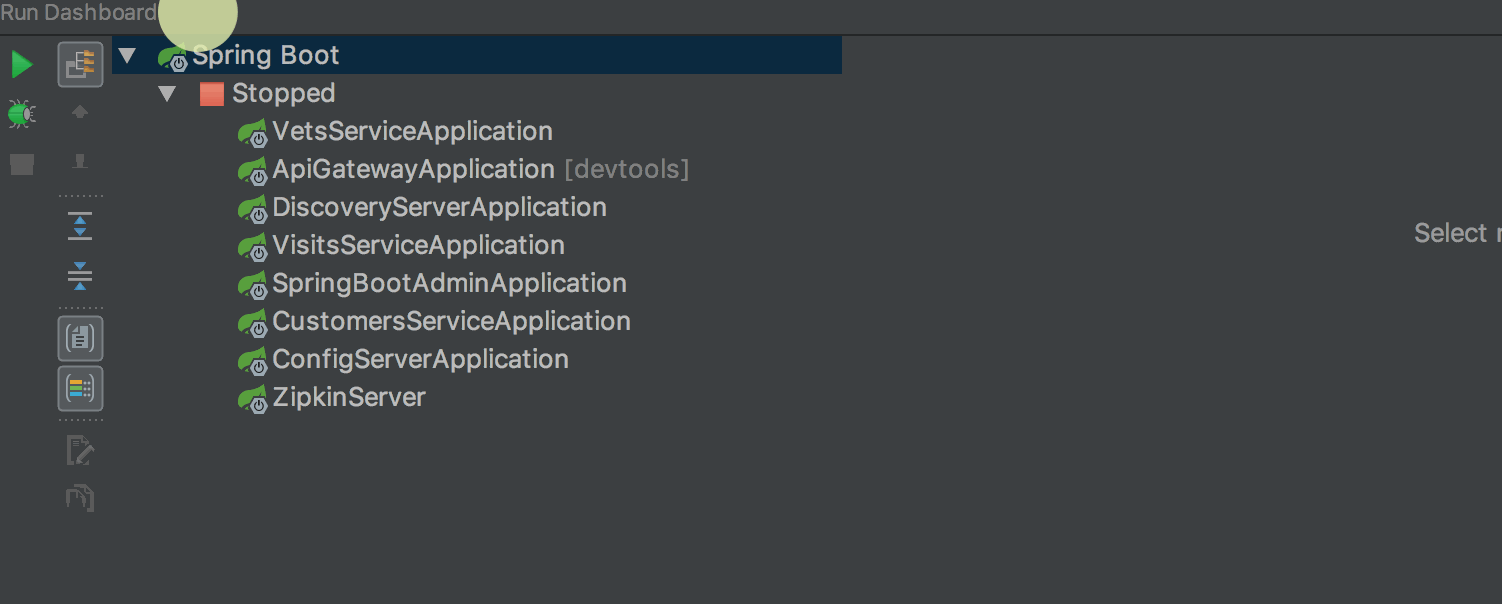This screenshot has width=1502, height=604.
Task: Choose DiscoveryServerApplication in tree
Action: point(439,207)
